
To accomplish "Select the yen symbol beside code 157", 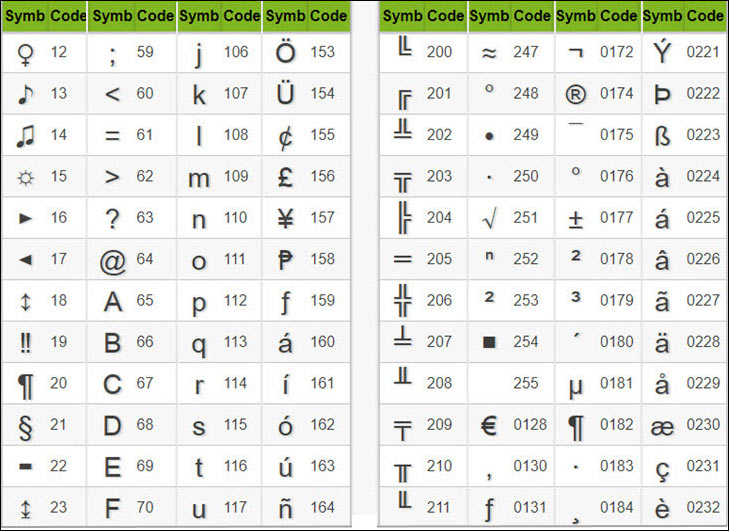I will click(x=285, y=218).
